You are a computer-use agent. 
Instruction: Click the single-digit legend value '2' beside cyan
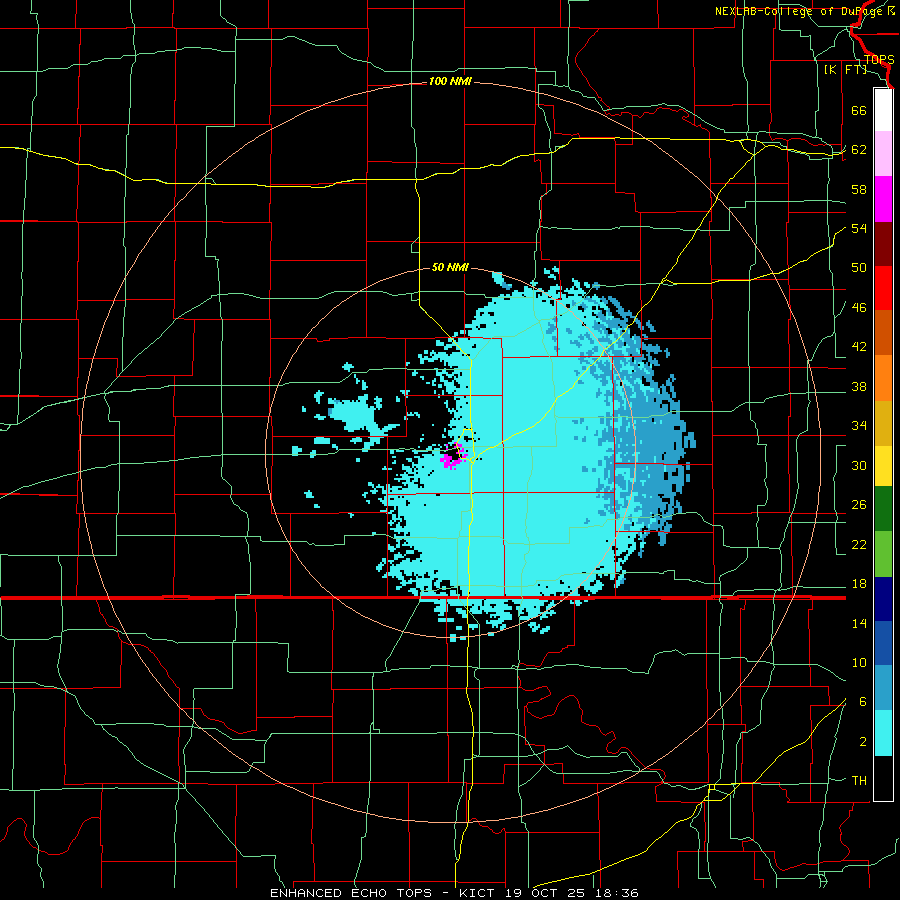(862, 742)
